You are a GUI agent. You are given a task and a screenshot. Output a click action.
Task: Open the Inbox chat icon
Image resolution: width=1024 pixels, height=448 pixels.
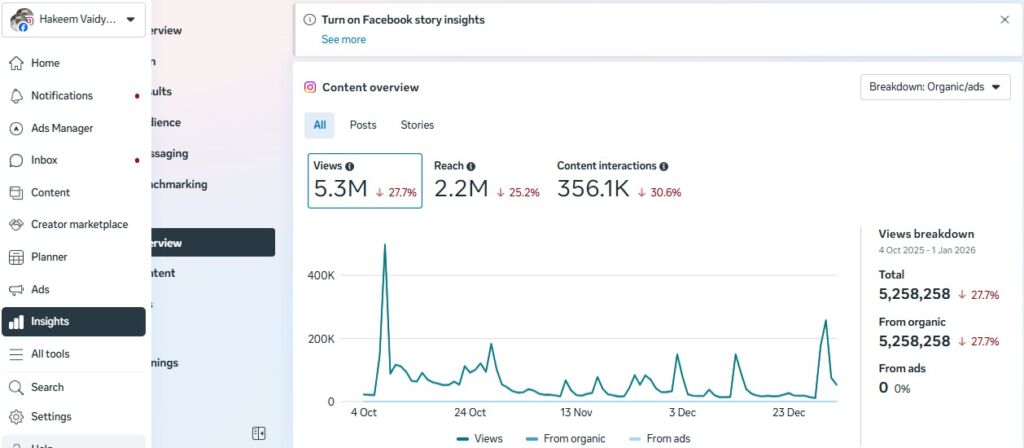[x=16, y=160]
